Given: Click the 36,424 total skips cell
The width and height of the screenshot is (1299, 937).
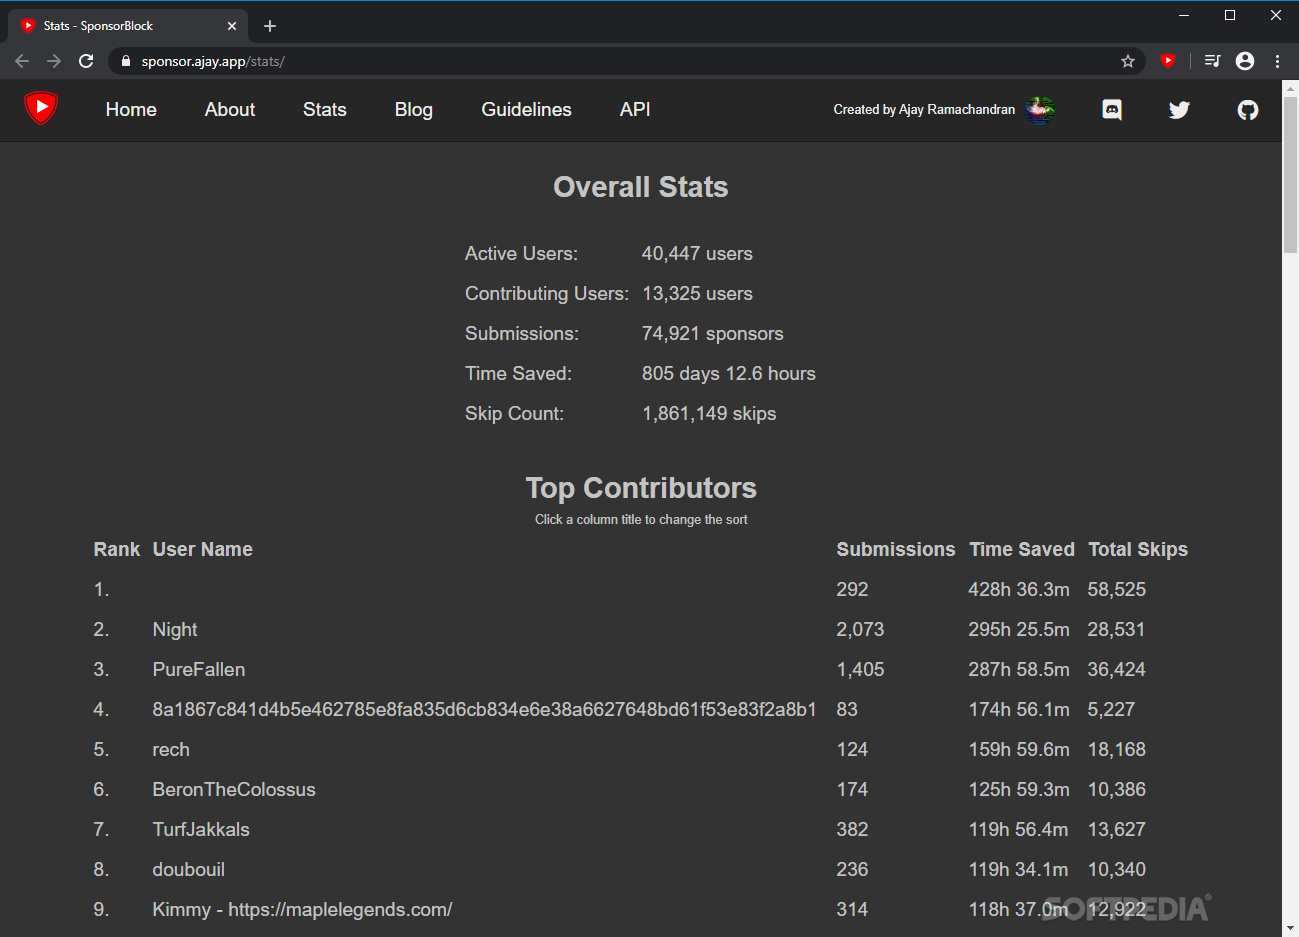Looking at the screenshot, I should 1117,670.
